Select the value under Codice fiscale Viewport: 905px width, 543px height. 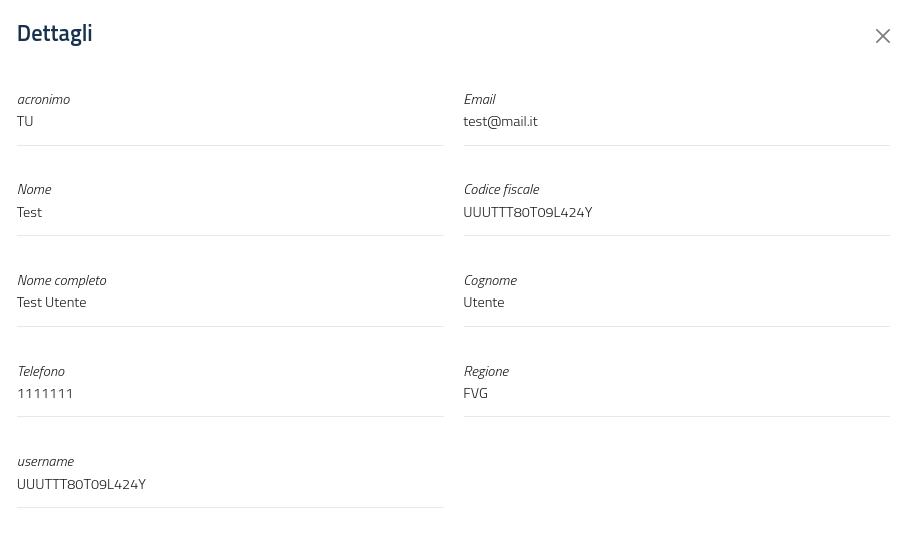[x=527, y=212]
